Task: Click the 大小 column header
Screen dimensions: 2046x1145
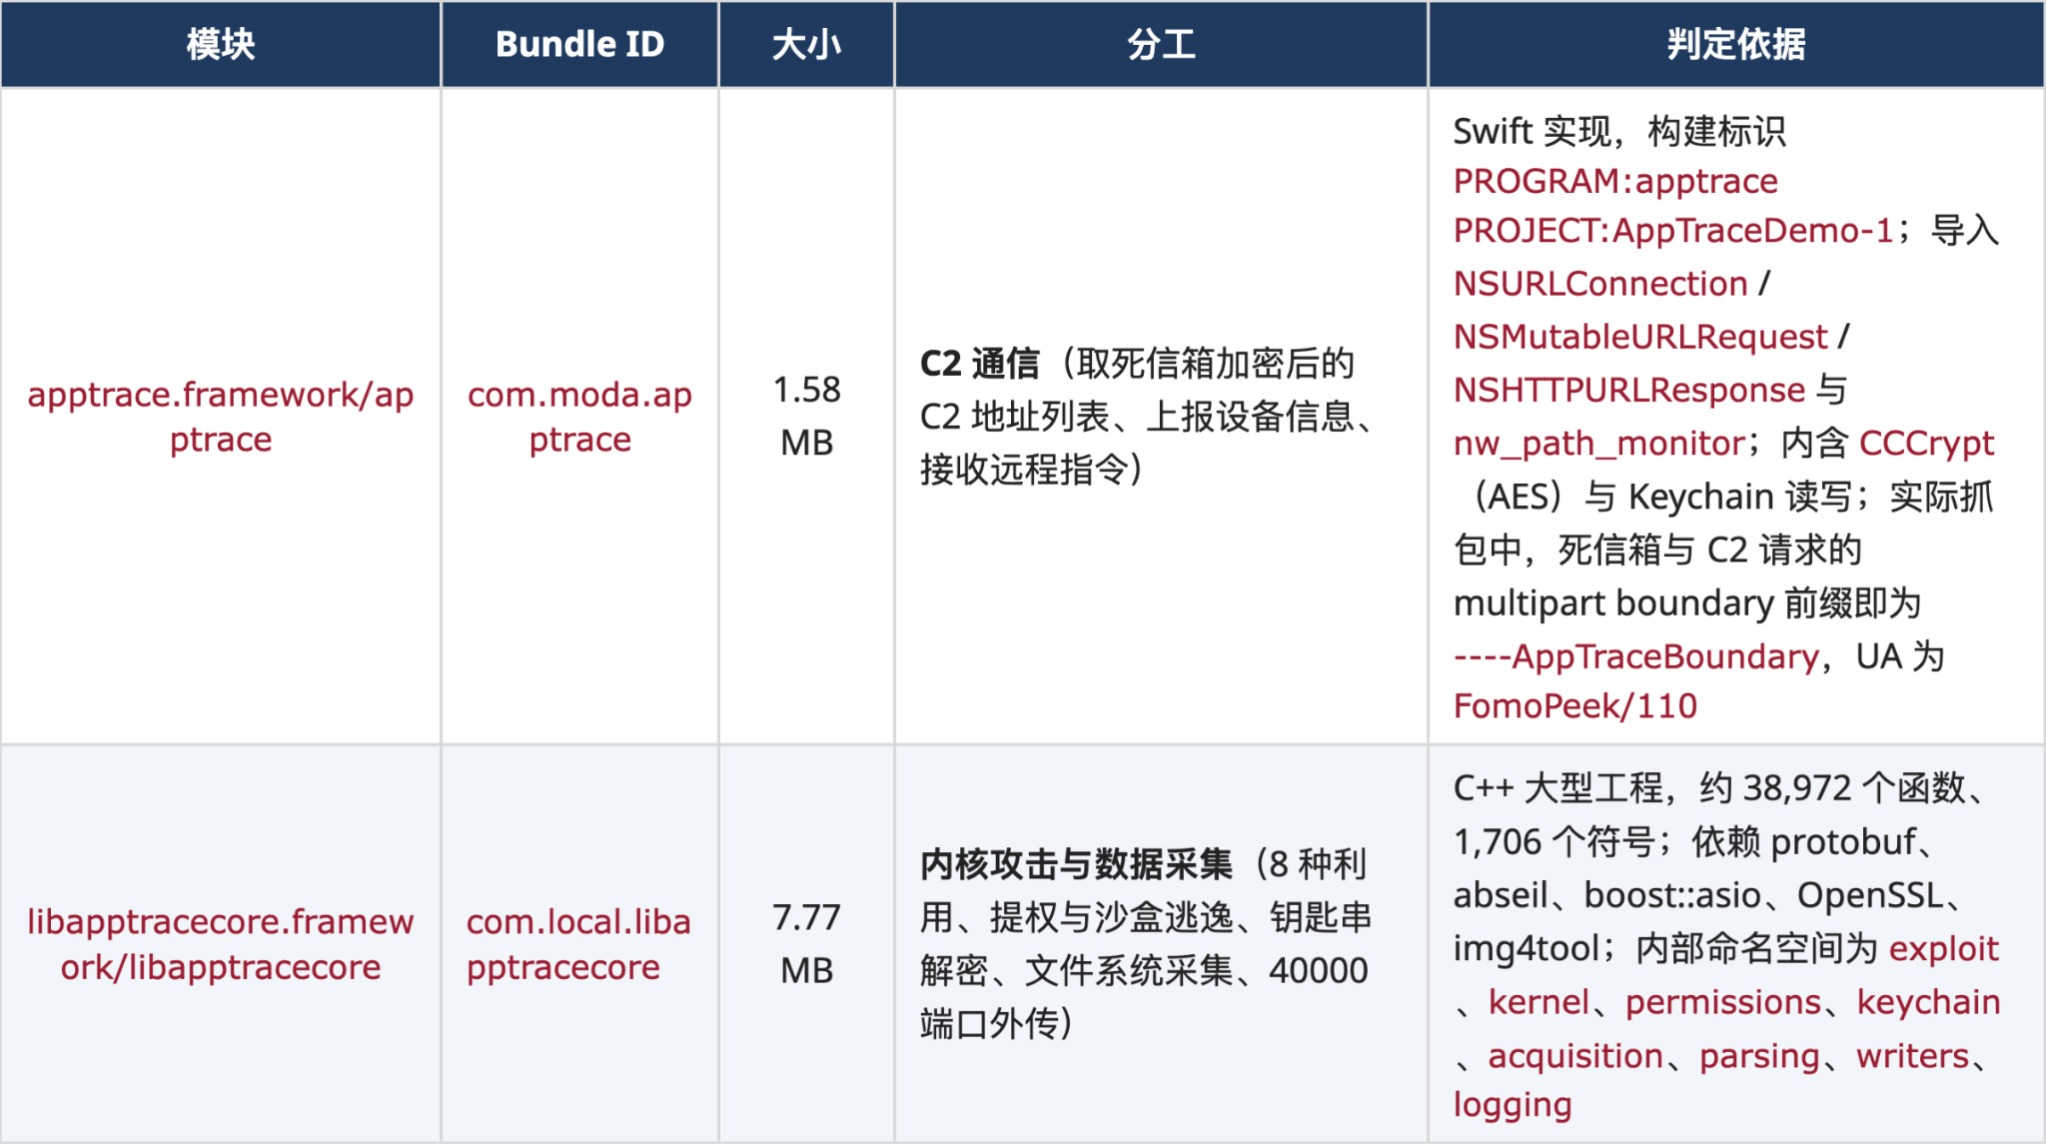Action: (x=806, y=44)
